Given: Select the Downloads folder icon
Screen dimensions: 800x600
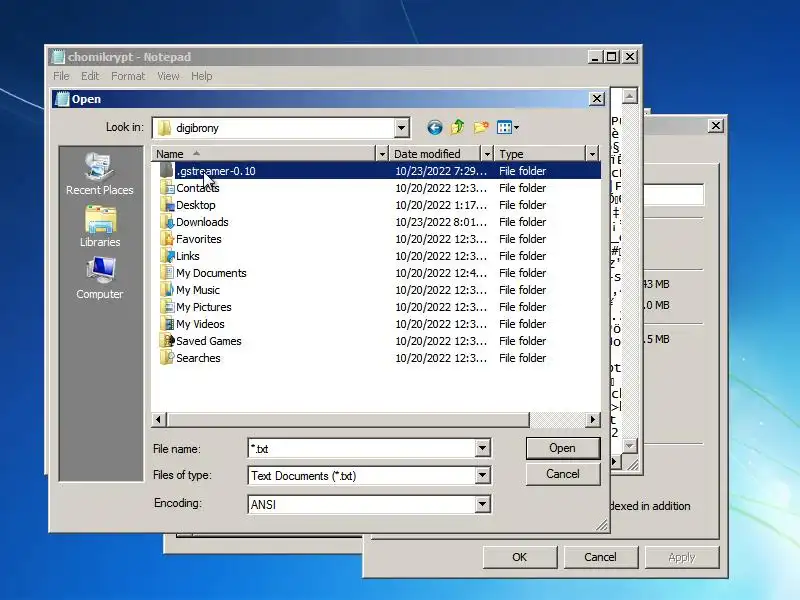Looking at the screenshot, I should [167, 222].
